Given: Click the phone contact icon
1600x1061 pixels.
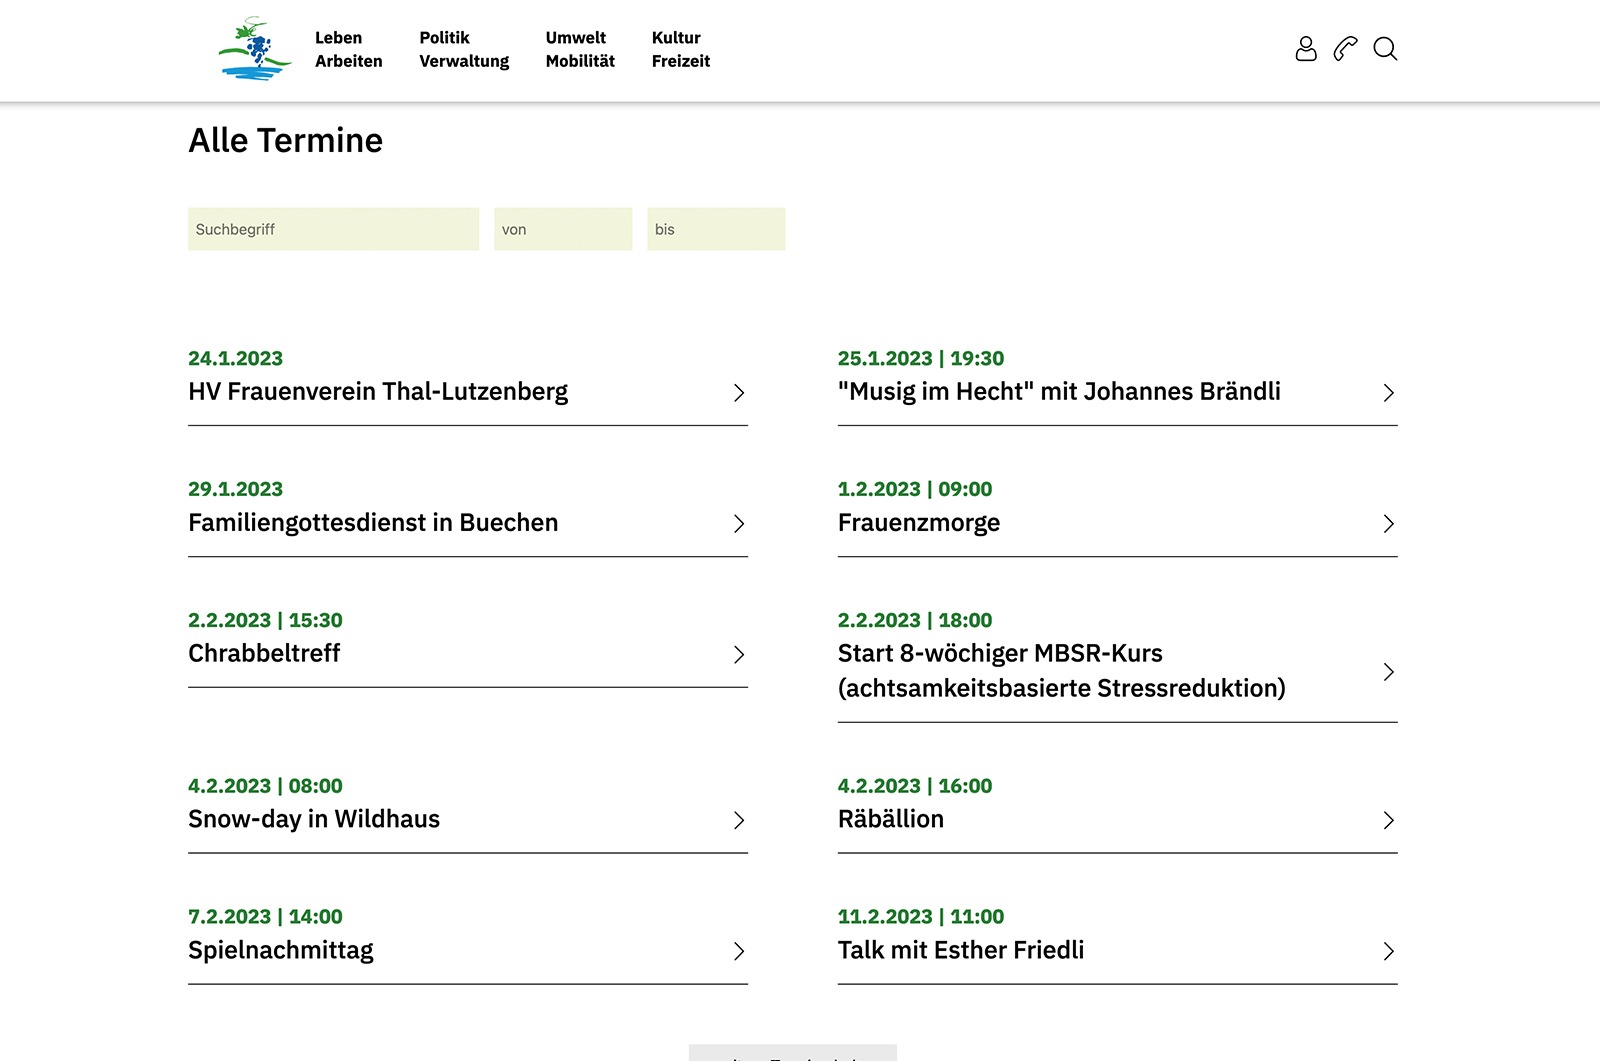Looking at the screenshot, I should 1345,49.
